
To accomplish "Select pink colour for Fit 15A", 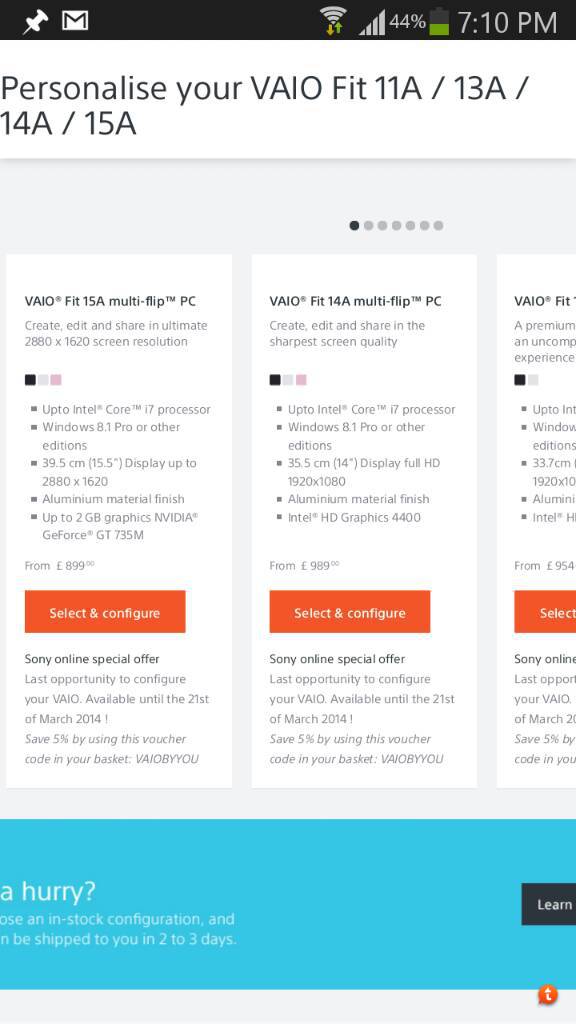I will click(56, 379).
